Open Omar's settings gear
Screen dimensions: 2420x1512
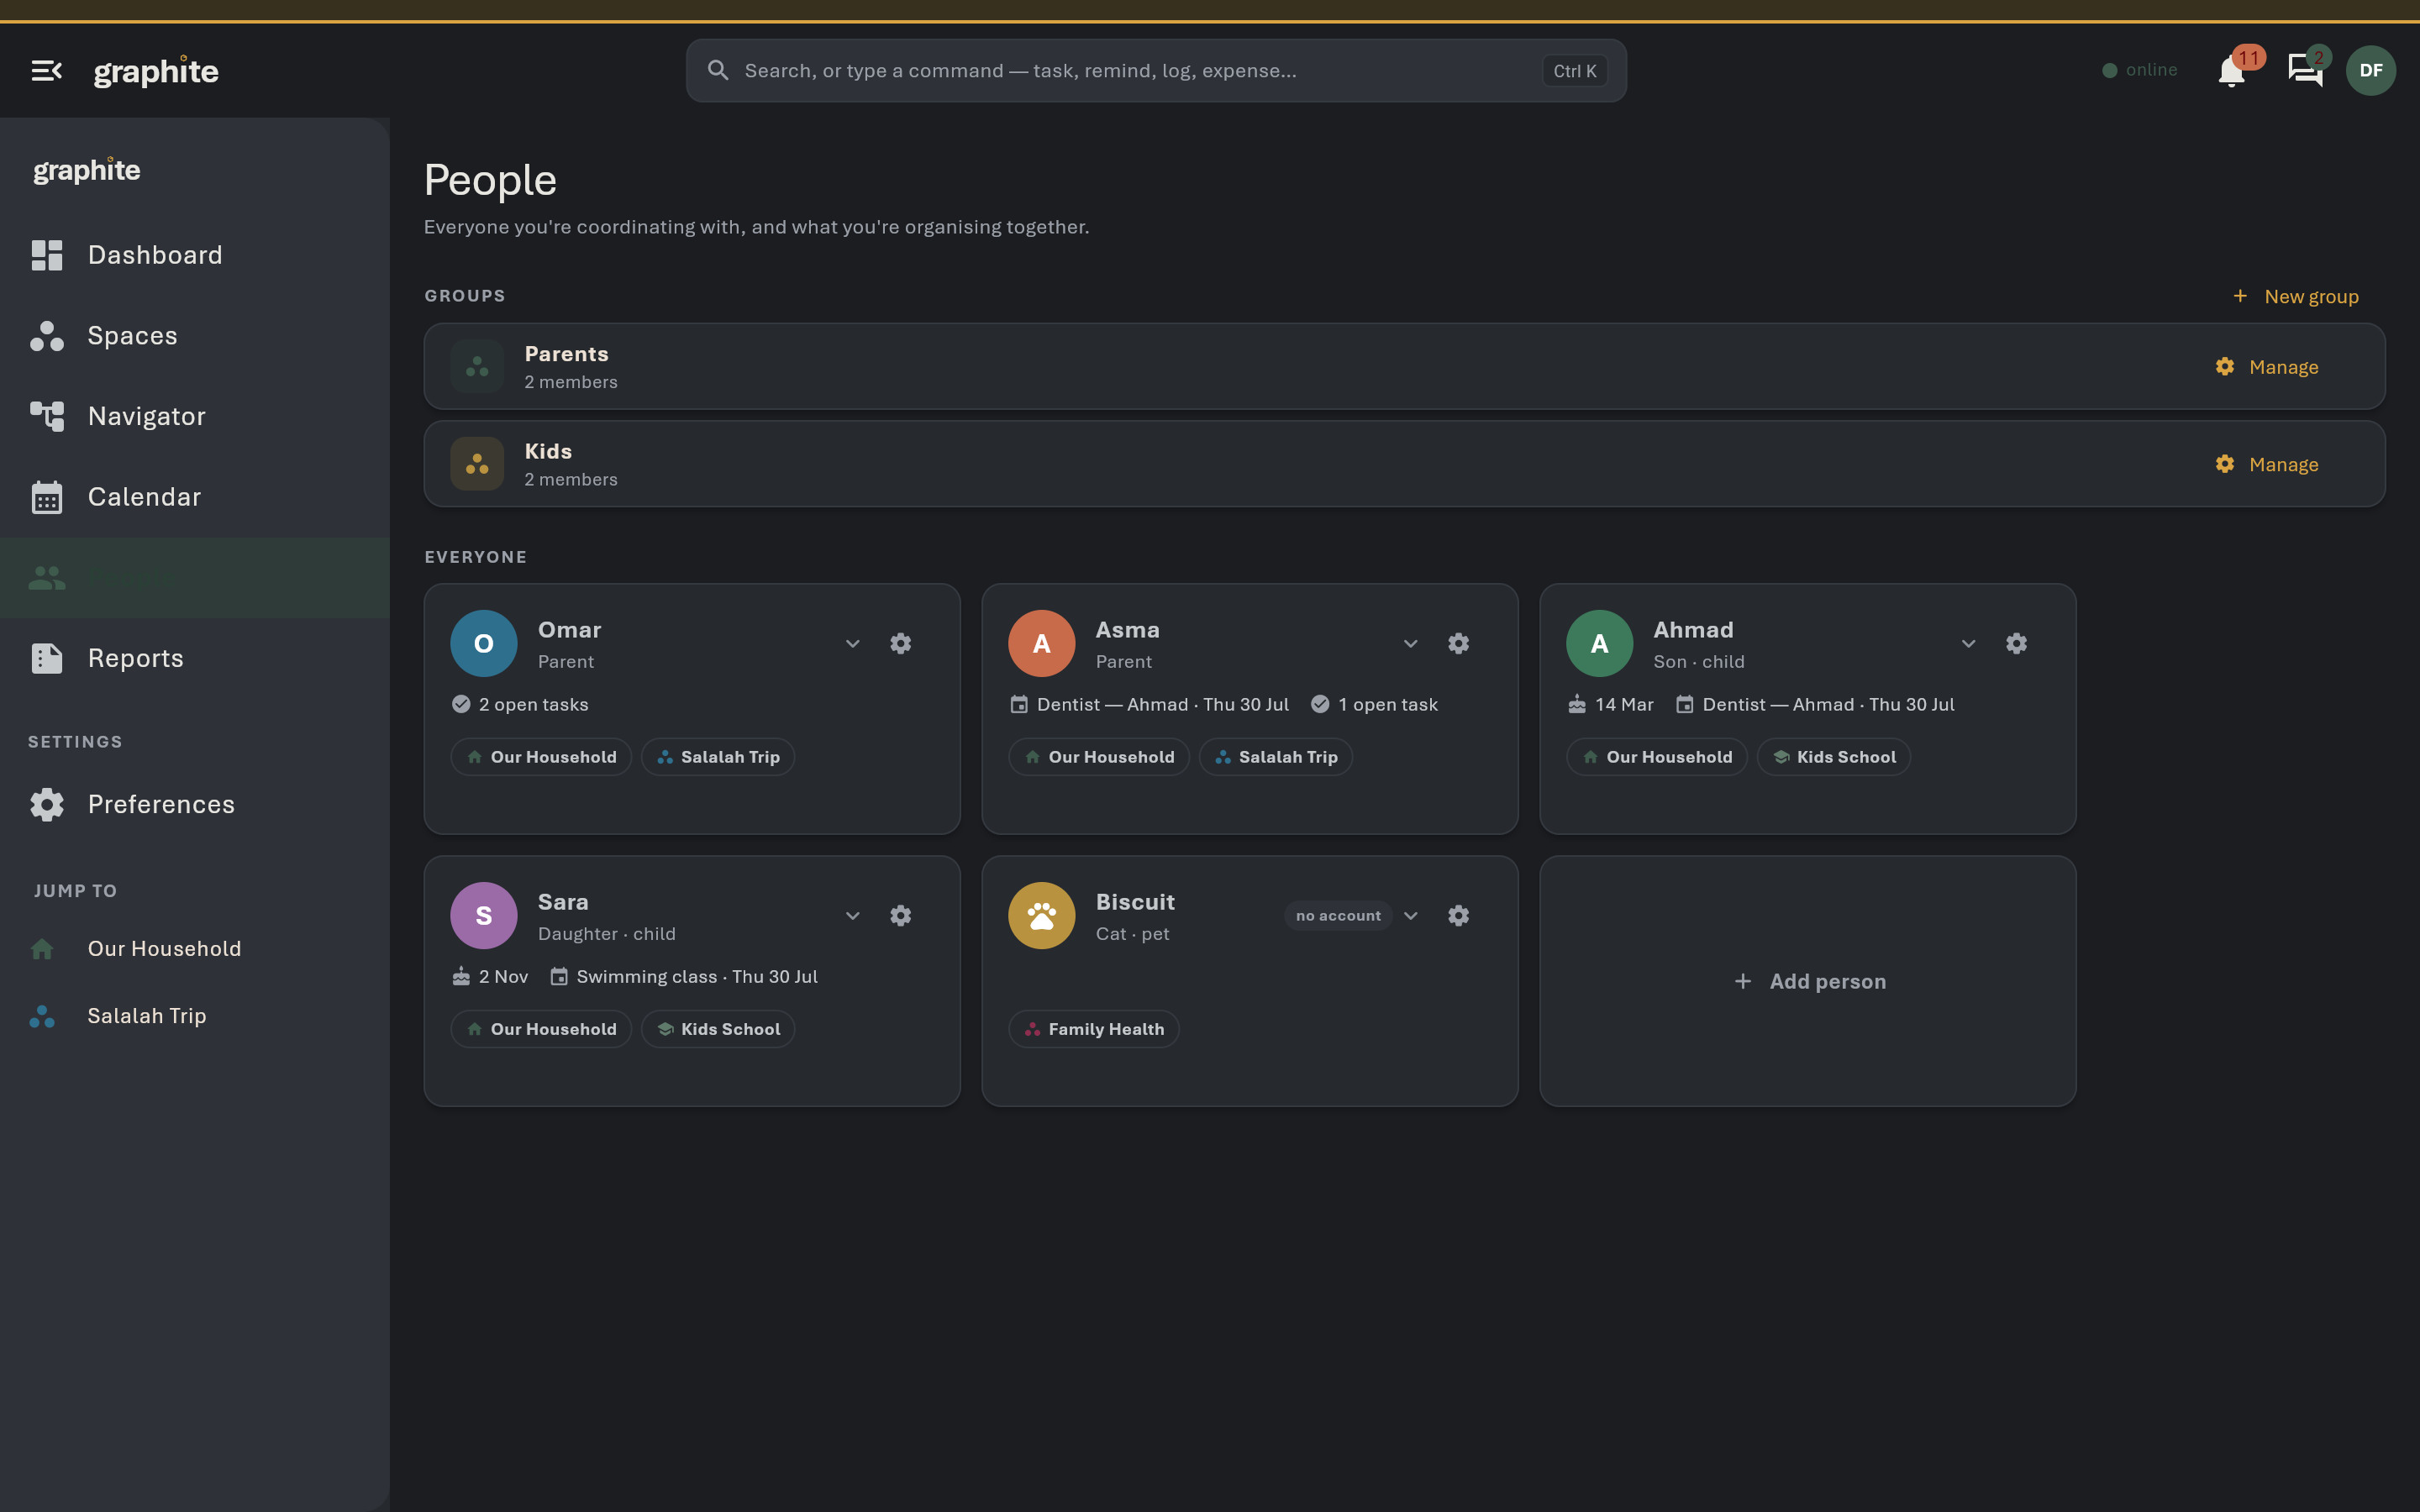(901, 643)
